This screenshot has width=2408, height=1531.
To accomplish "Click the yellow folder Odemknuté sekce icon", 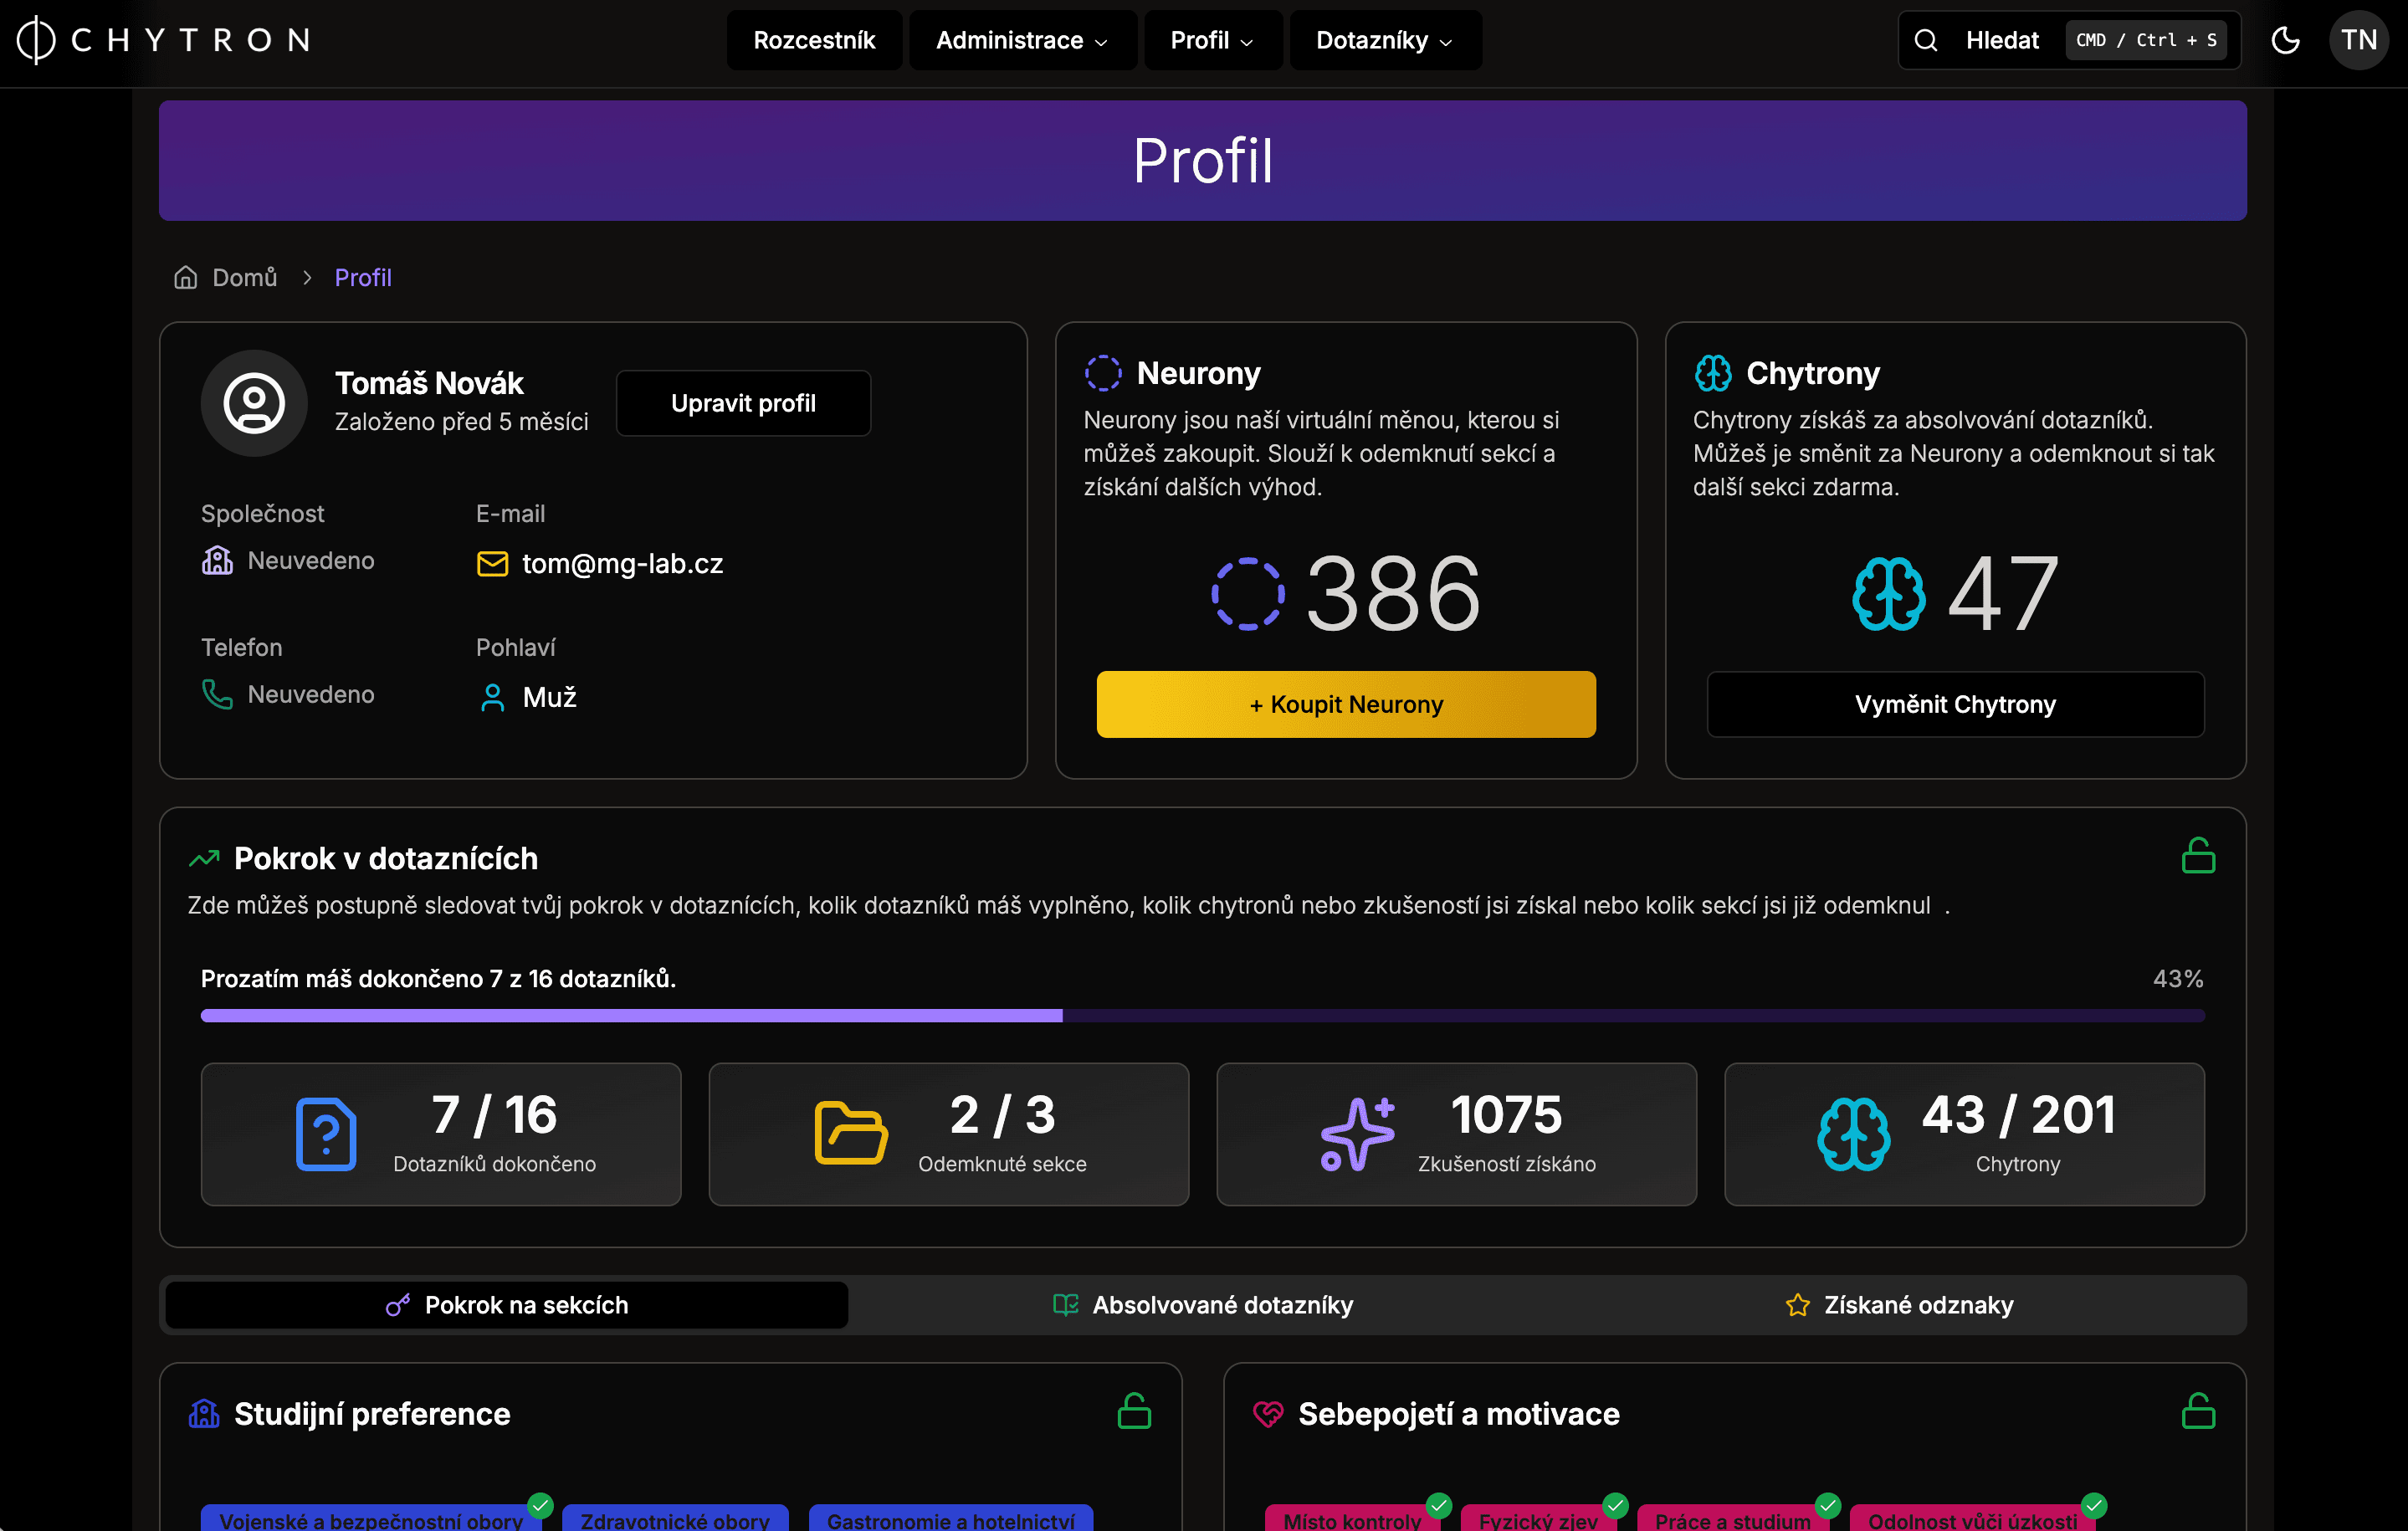I will pyautogui.click(x=851, y=1133).
